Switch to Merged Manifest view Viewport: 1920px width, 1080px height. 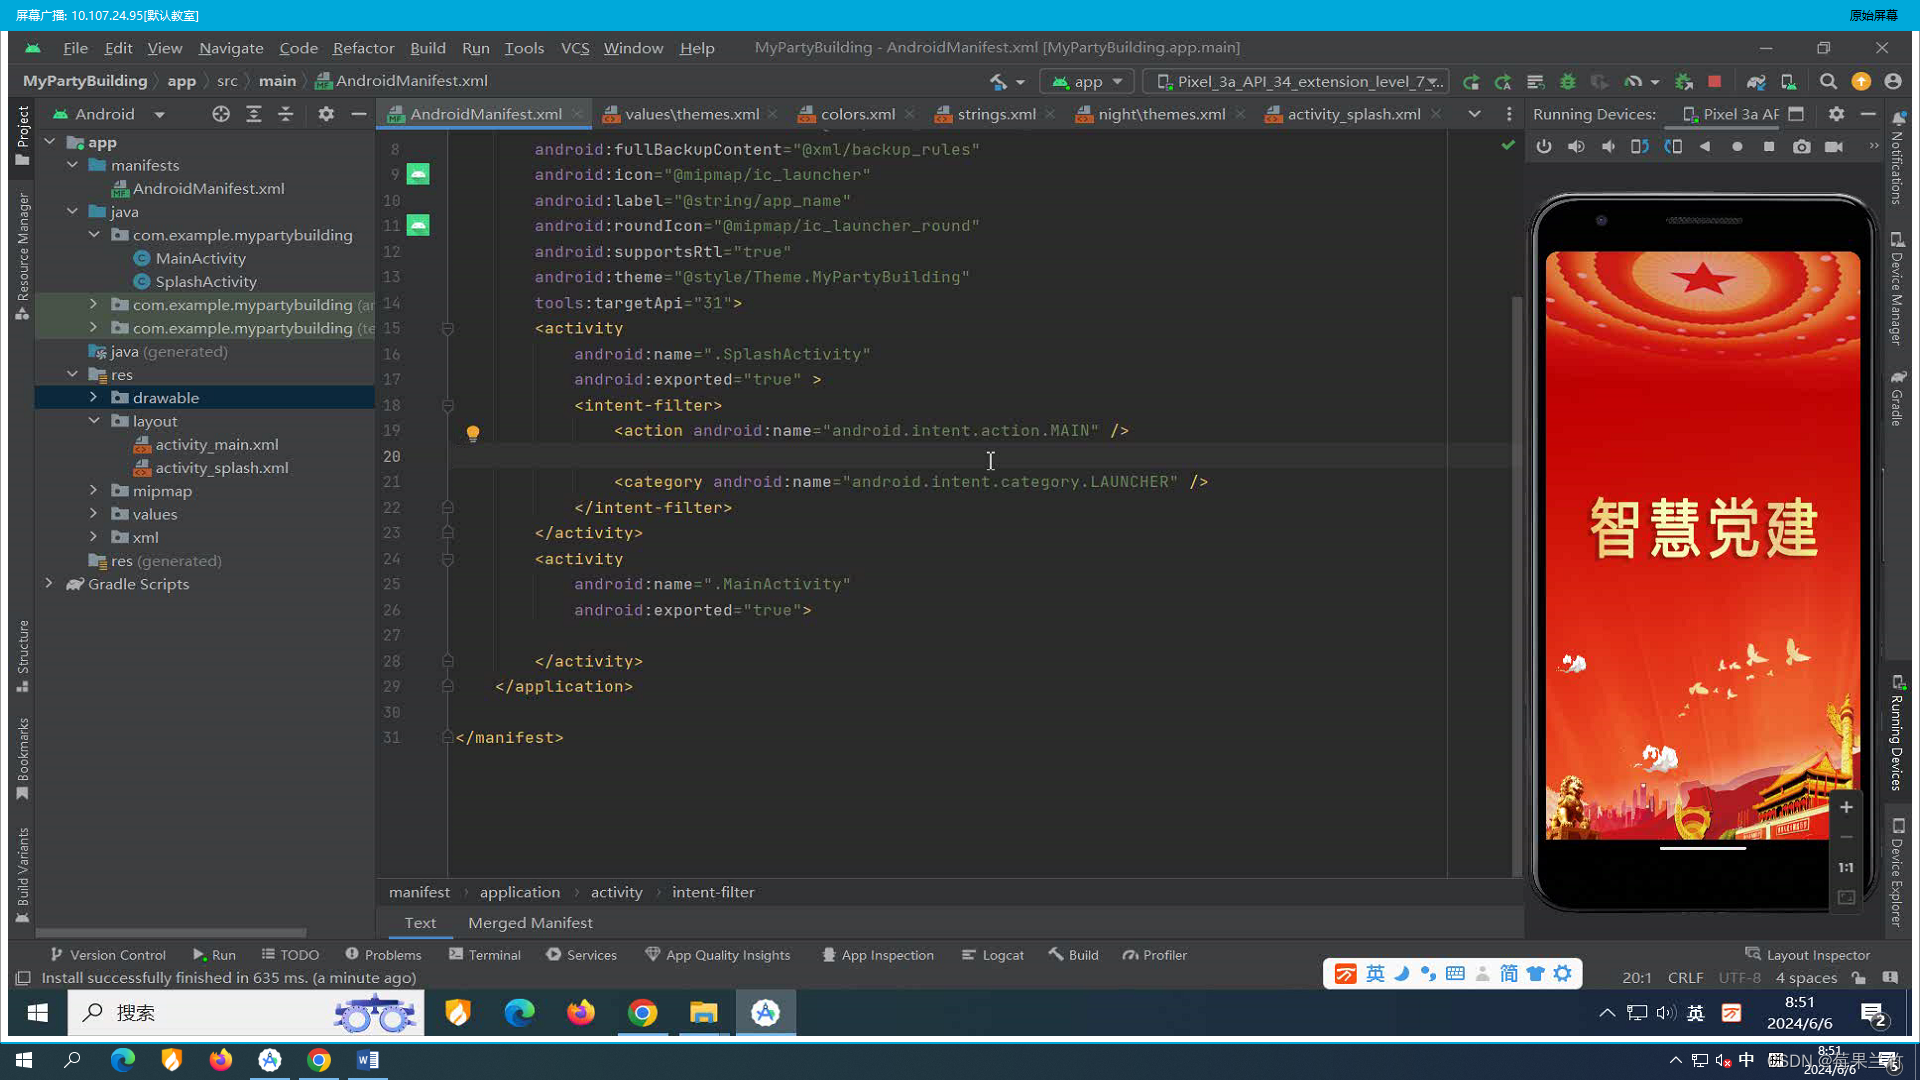tap(530, 922)
